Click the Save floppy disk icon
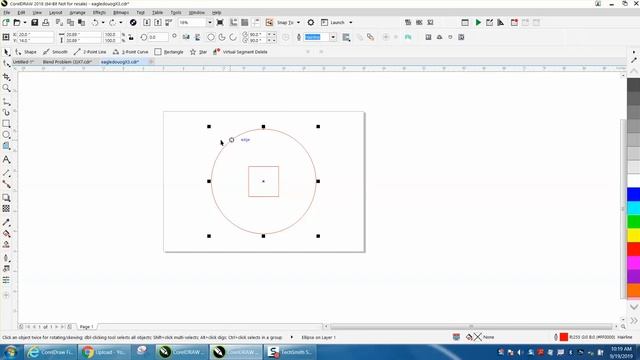 tap(35, 22)
